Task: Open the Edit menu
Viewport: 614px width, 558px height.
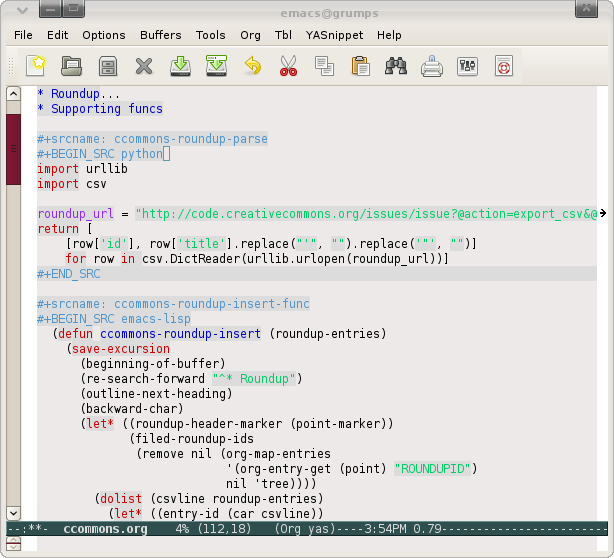Action: coord(58,35)
